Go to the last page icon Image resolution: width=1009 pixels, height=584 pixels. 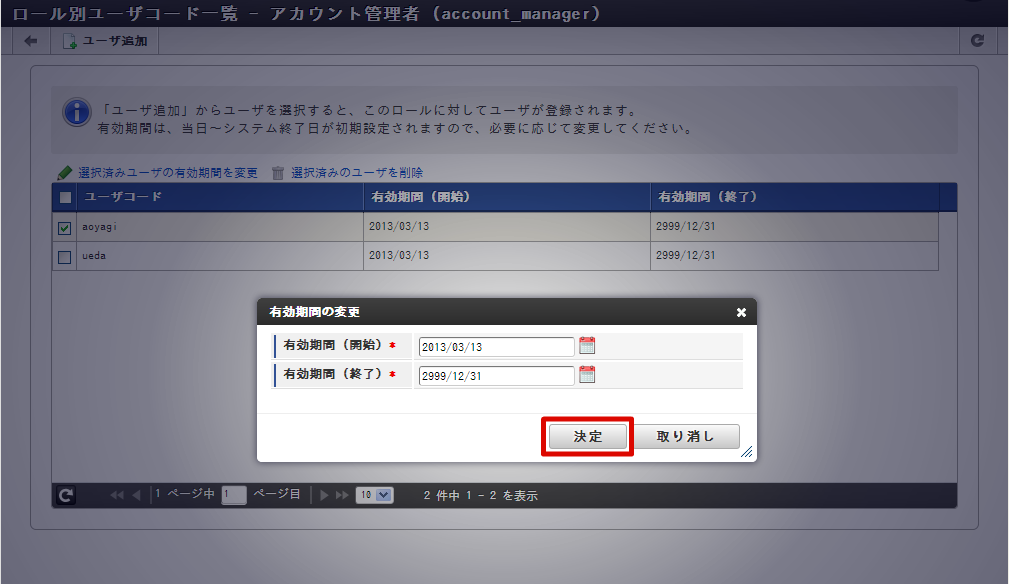pyautogui.click(x=342, y=495)
